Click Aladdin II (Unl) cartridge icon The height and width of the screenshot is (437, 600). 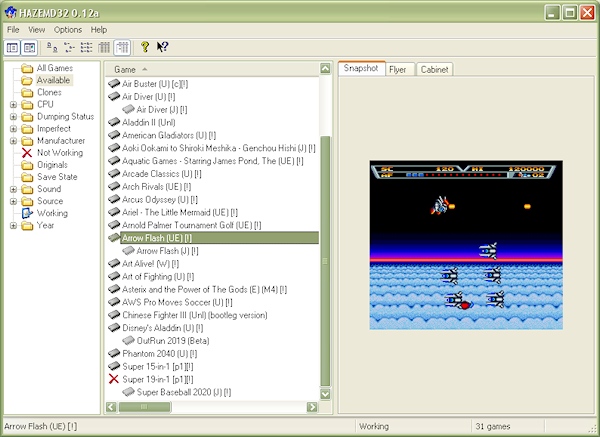114,122
